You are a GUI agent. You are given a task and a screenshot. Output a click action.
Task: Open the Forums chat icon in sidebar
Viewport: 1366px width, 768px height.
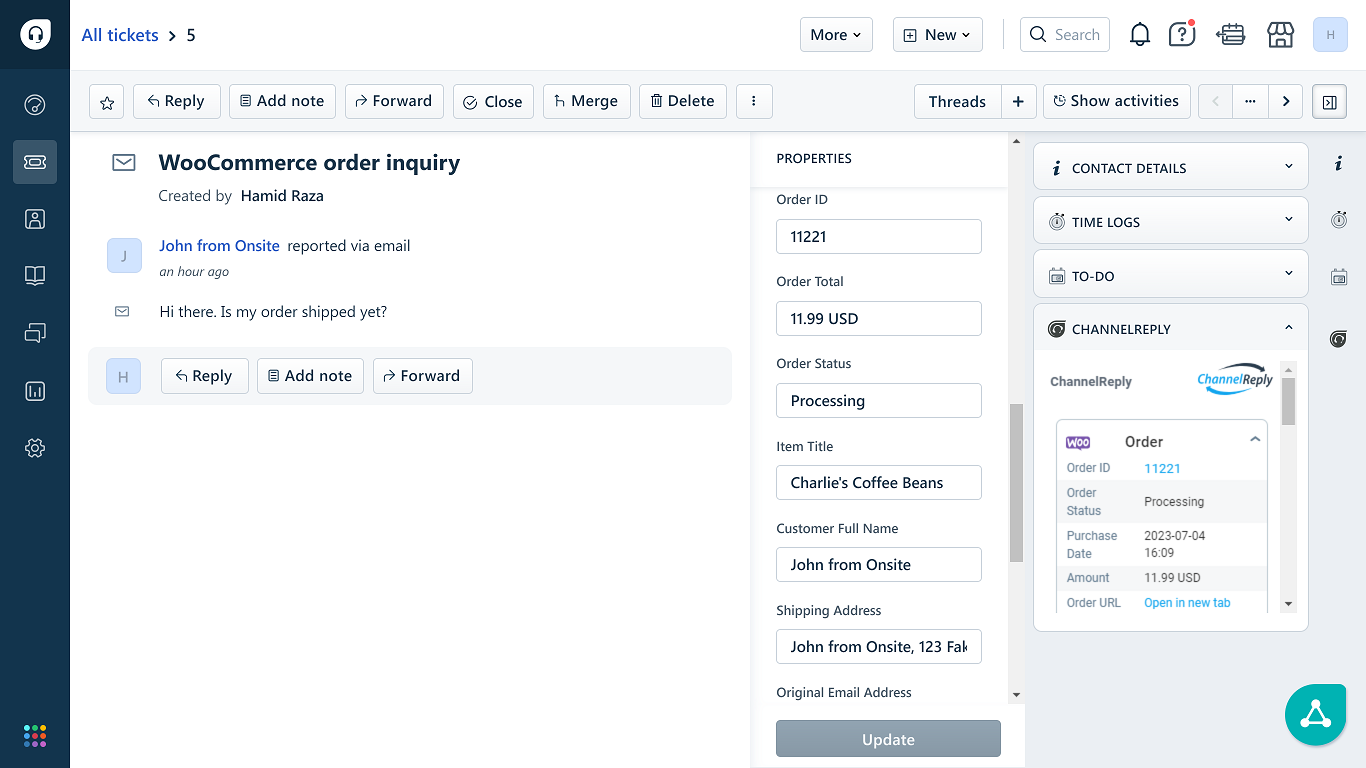point(35,333)
